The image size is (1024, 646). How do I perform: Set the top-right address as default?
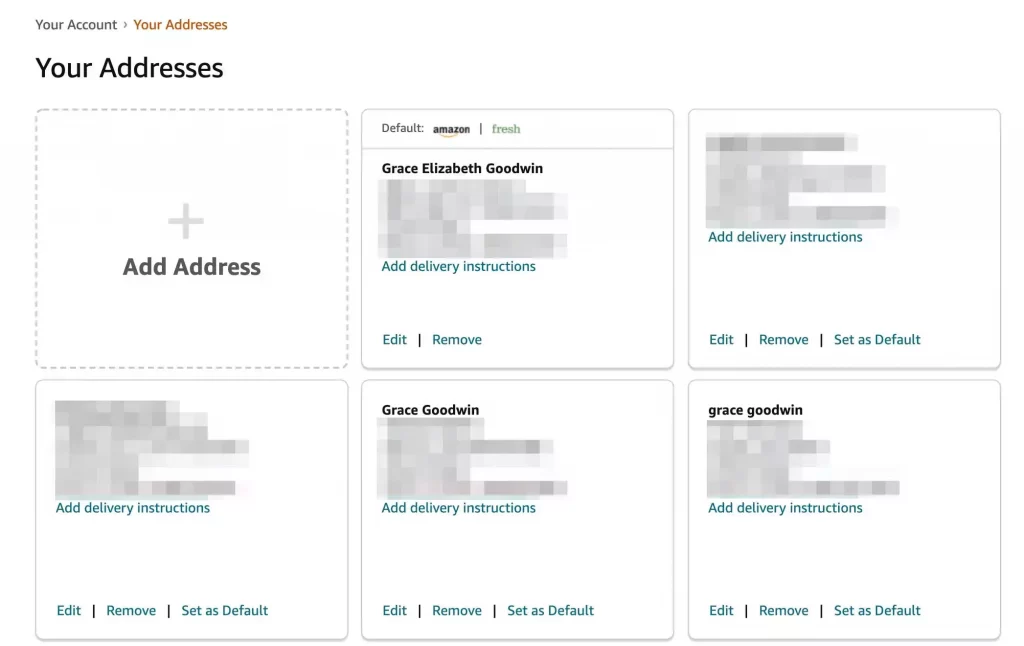[x=877, y=340]
